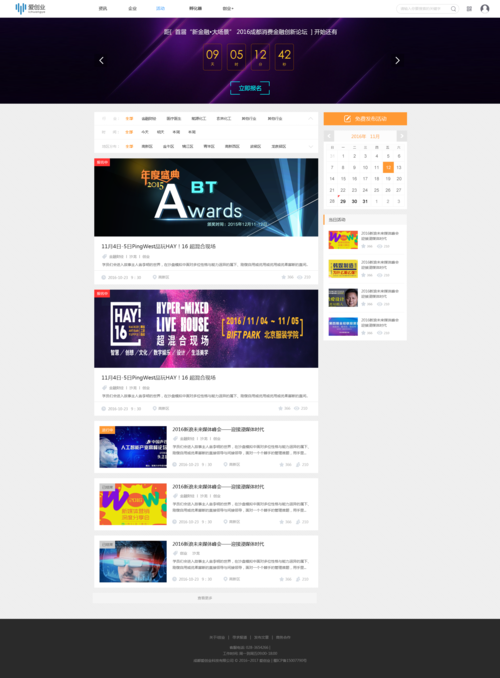Screen dimensions: 500x678
Task: Switch to the highlighted 活动 nav tab
Action: pyautogui.click(x=160, y=9)
